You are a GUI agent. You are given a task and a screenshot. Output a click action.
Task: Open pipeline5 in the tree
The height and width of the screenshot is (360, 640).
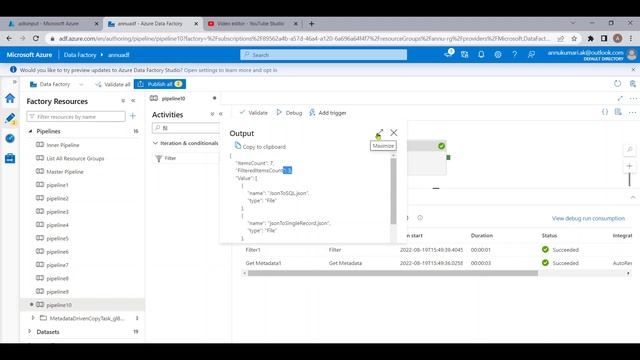click(x=57, y=238)
